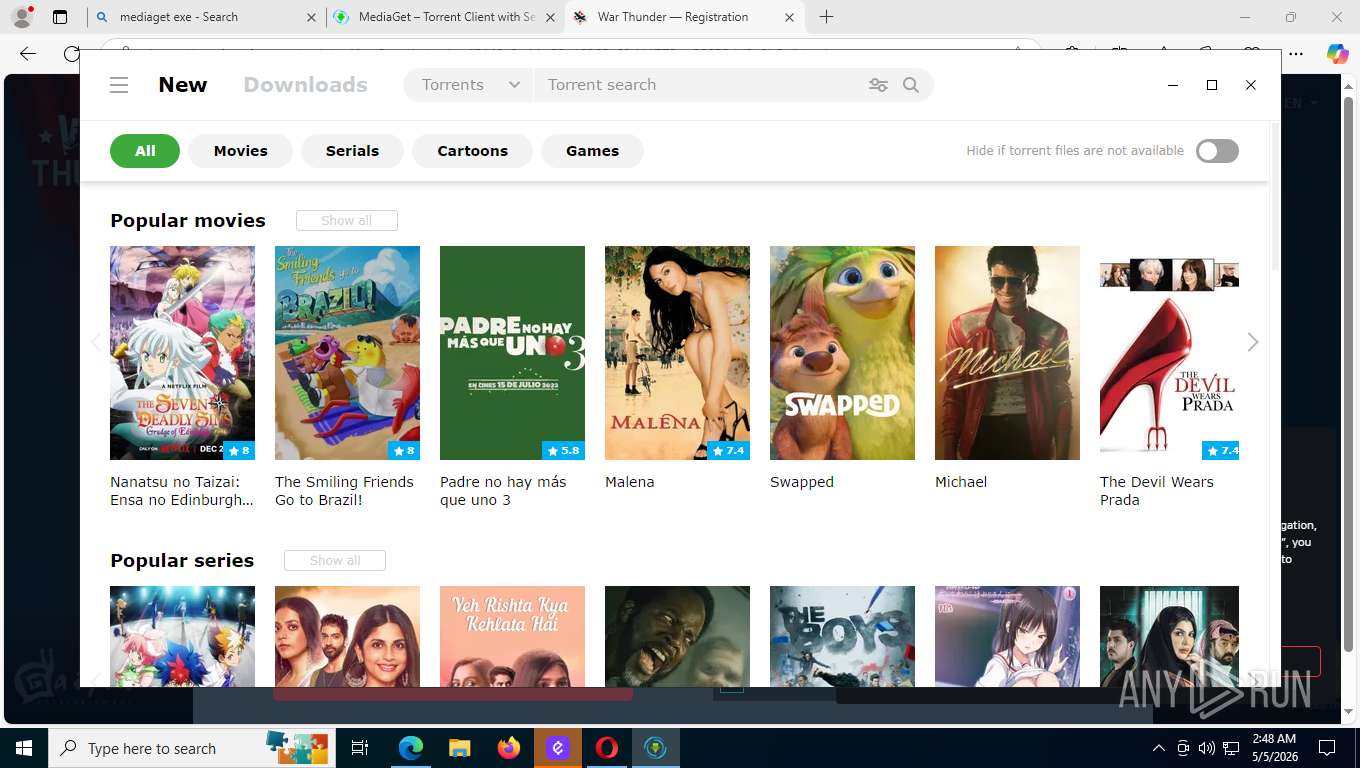
Task: Open the MediaGet icon on the taskbar
Action: point(656,748)
